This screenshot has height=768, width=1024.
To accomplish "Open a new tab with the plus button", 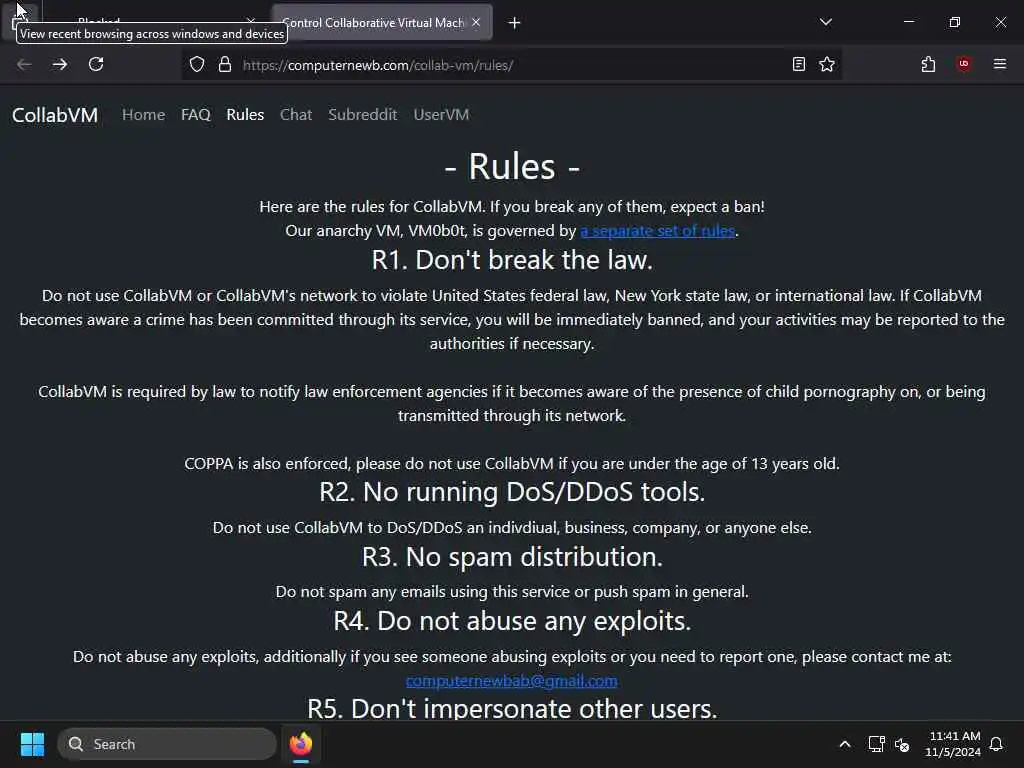I will (x=515, y=23).
